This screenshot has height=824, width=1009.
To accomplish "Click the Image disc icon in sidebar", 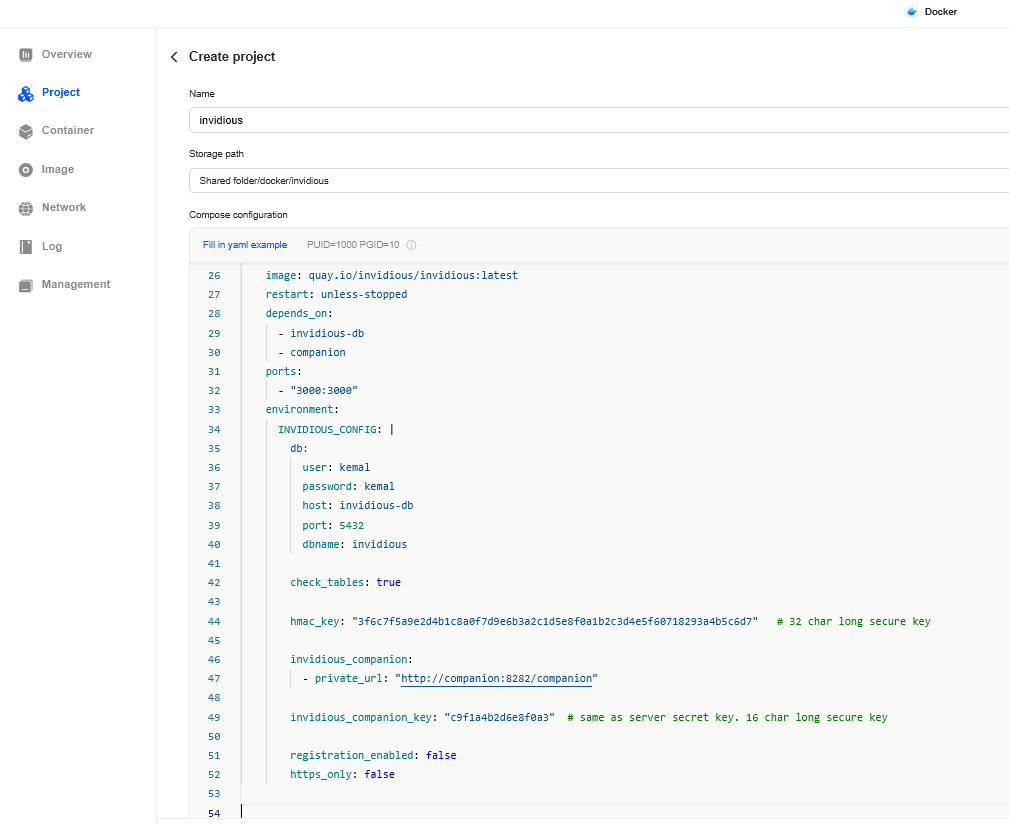I will tap(26, 170).
